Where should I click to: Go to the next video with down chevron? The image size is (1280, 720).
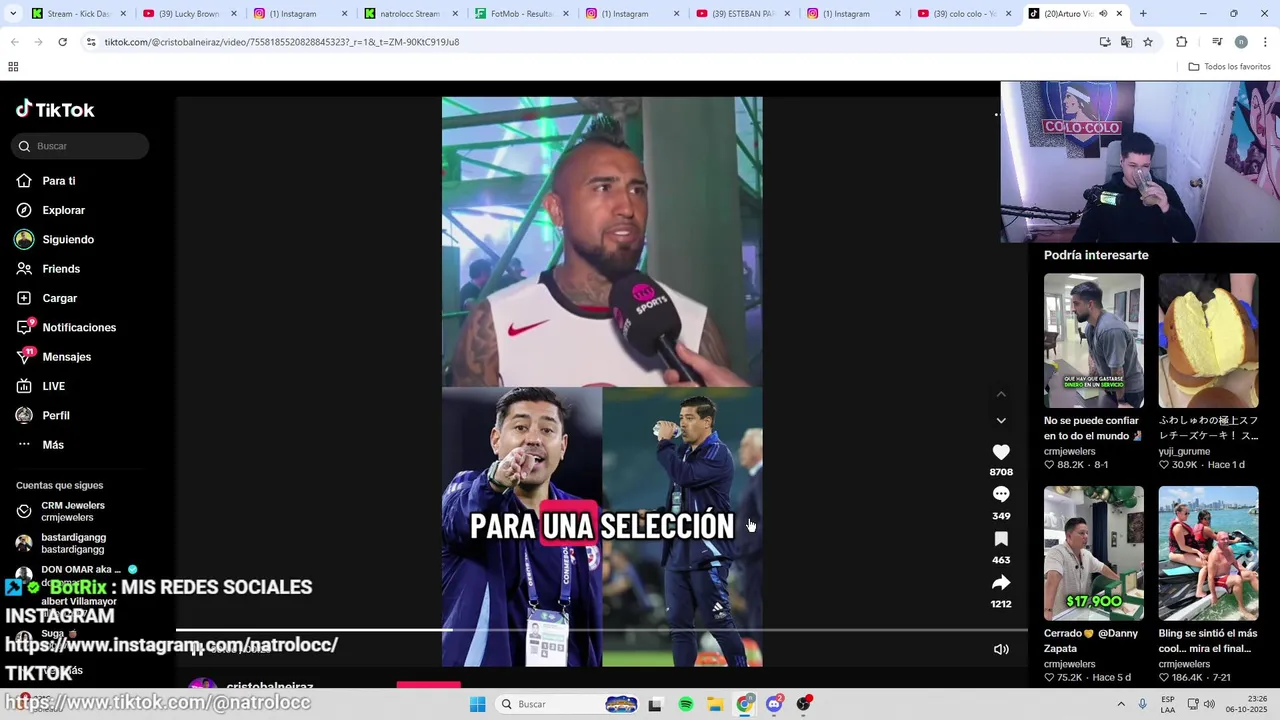click(x=1001, y=420)
